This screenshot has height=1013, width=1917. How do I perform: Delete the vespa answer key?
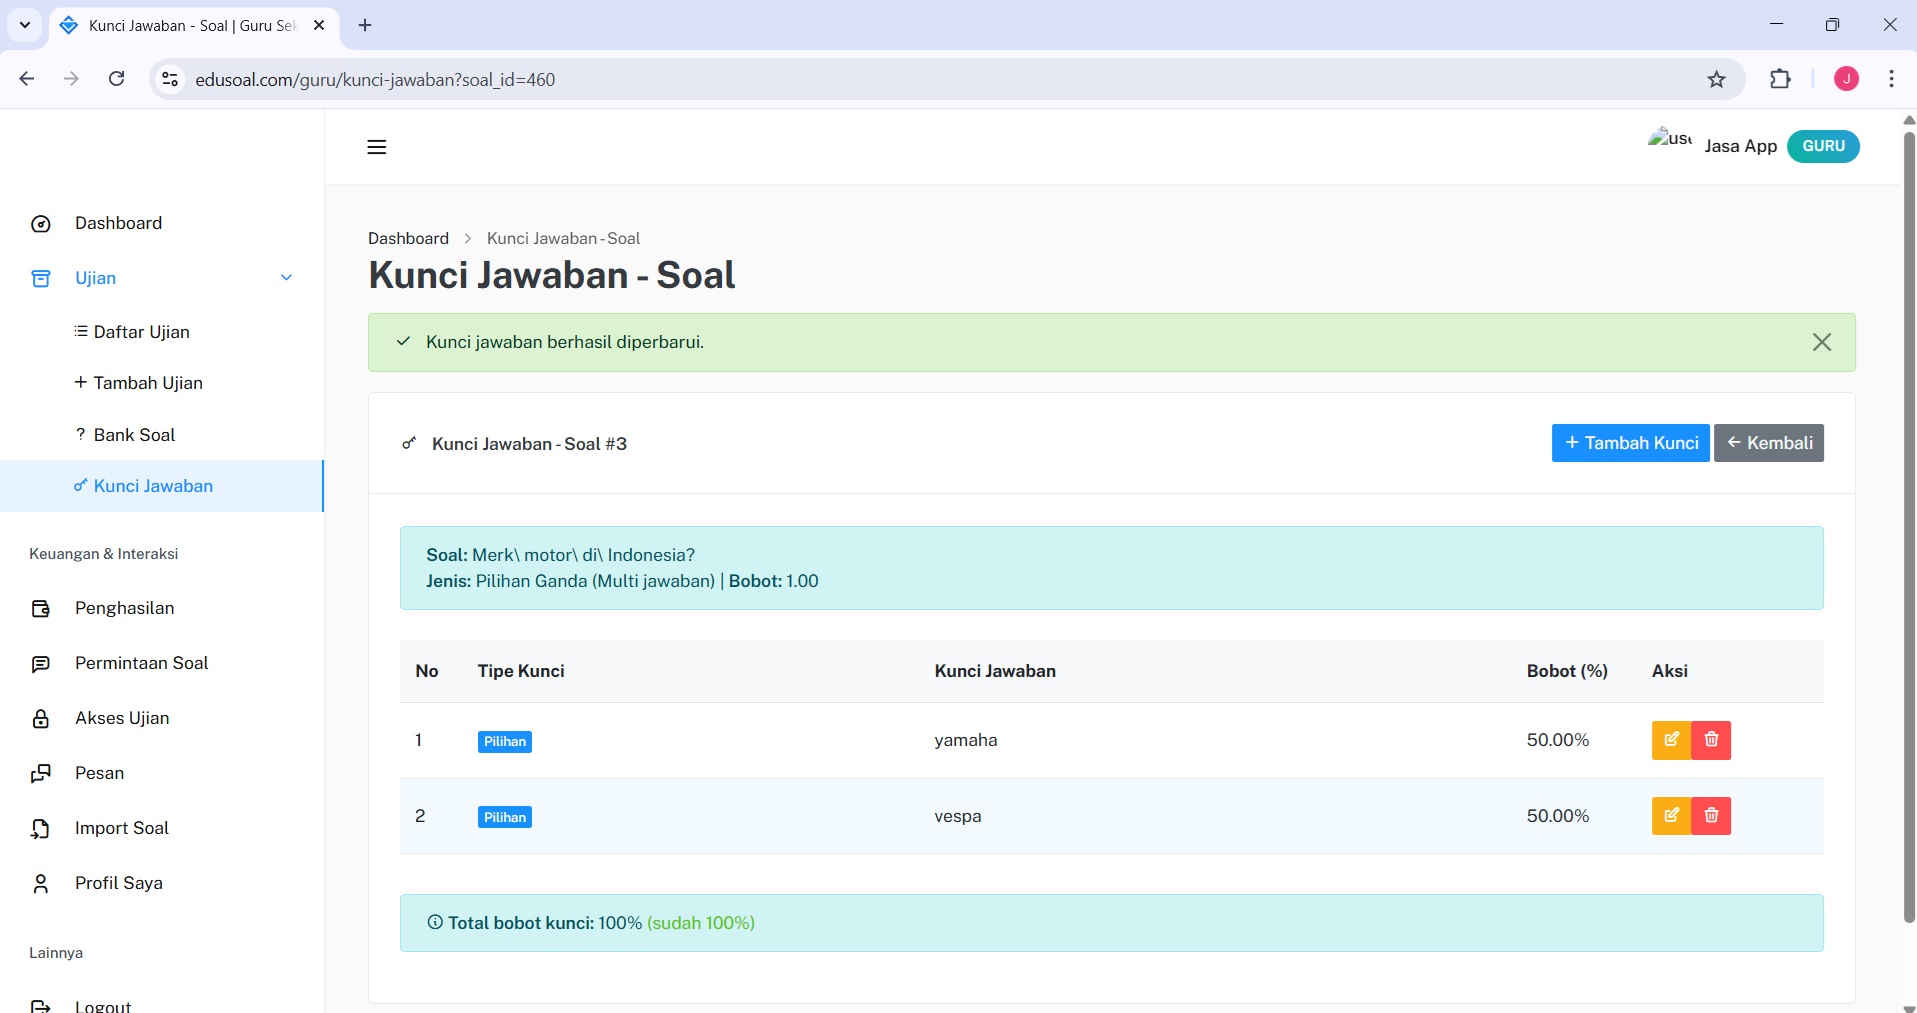(x=1711, y=816)
